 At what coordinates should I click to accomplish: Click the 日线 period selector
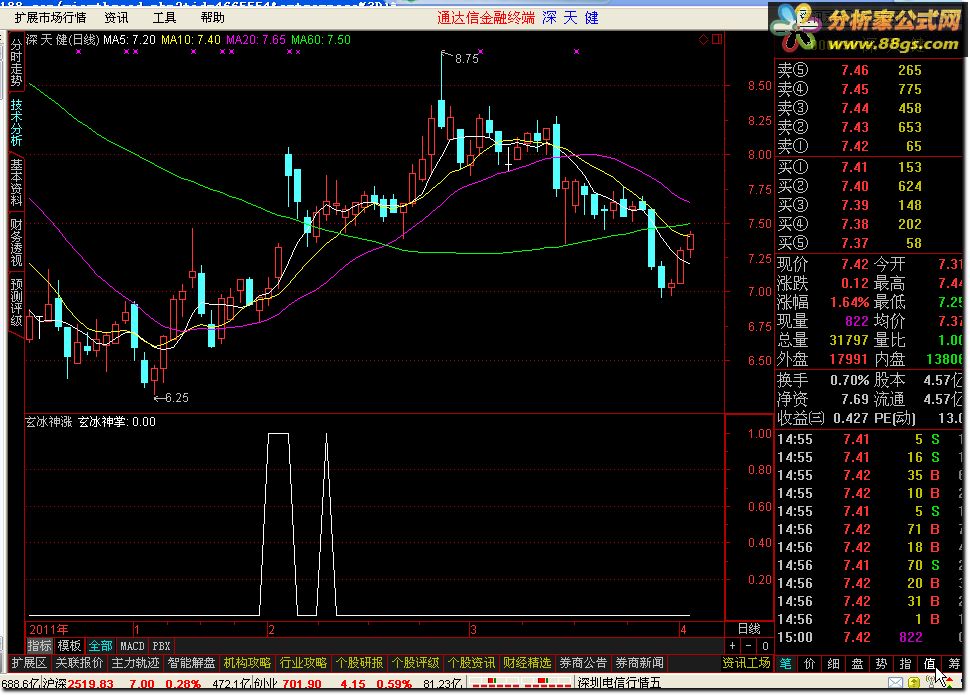coord(749,629)
